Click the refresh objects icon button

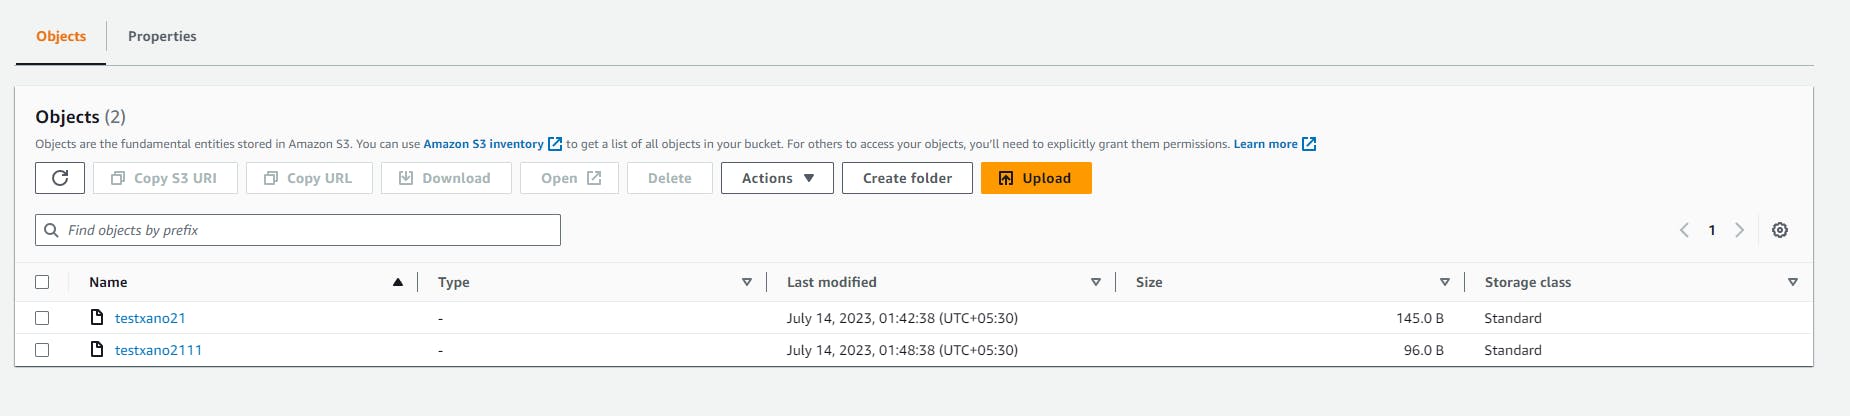coord(60,178)
